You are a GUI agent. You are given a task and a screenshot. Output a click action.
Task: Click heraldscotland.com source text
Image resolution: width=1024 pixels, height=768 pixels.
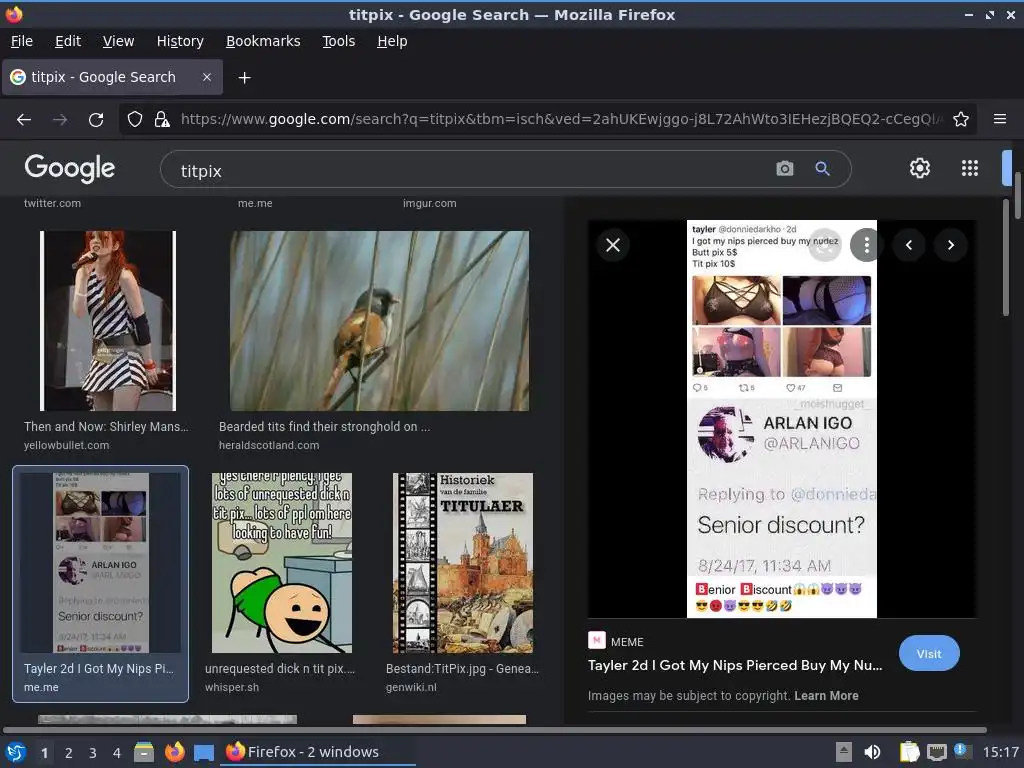269,445
